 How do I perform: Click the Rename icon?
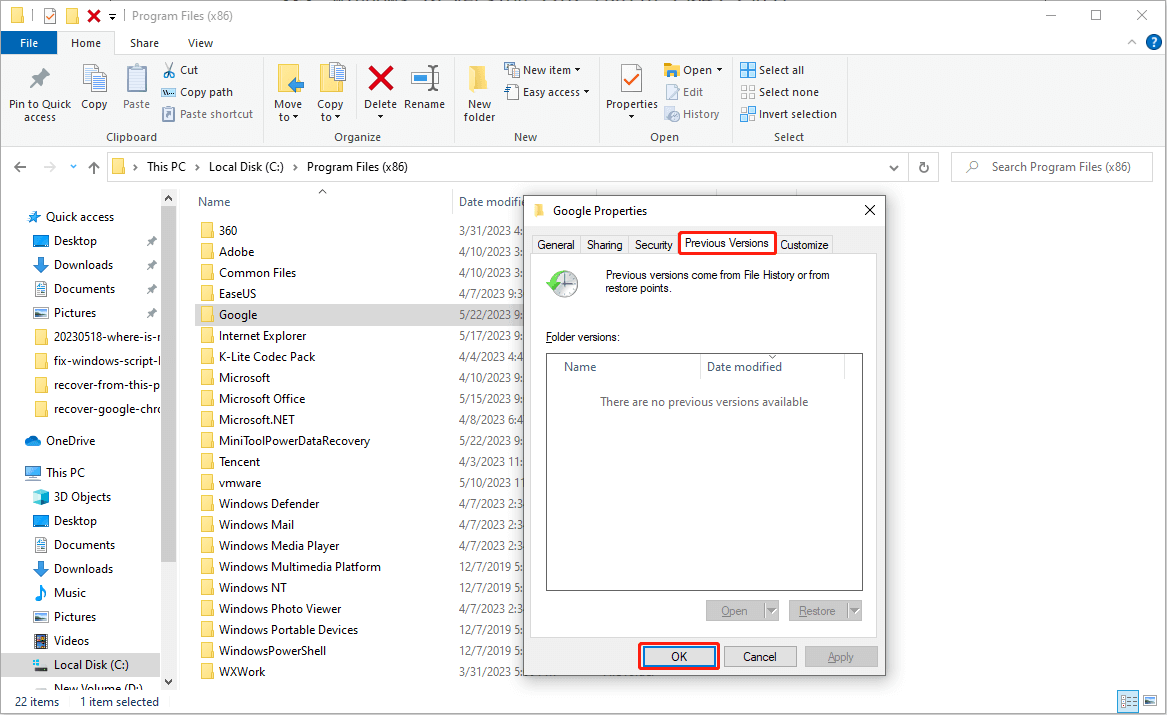425,78
